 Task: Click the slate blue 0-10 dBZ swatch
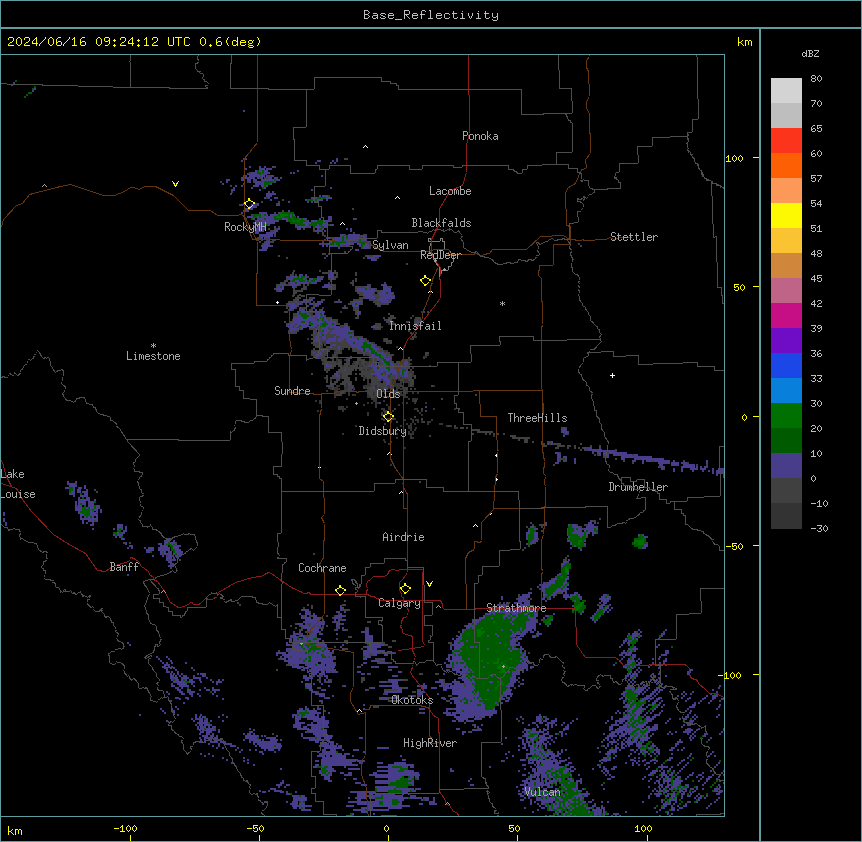786,466
